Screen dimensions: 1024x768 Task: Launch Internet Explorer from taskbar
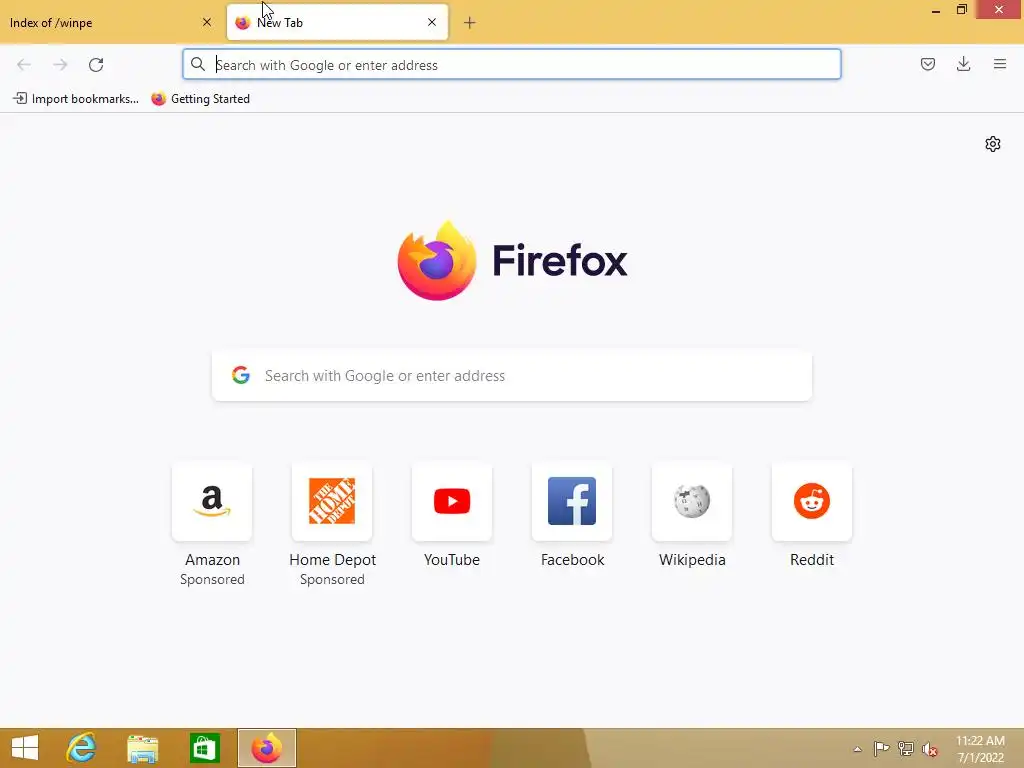(x=82, y=748)
